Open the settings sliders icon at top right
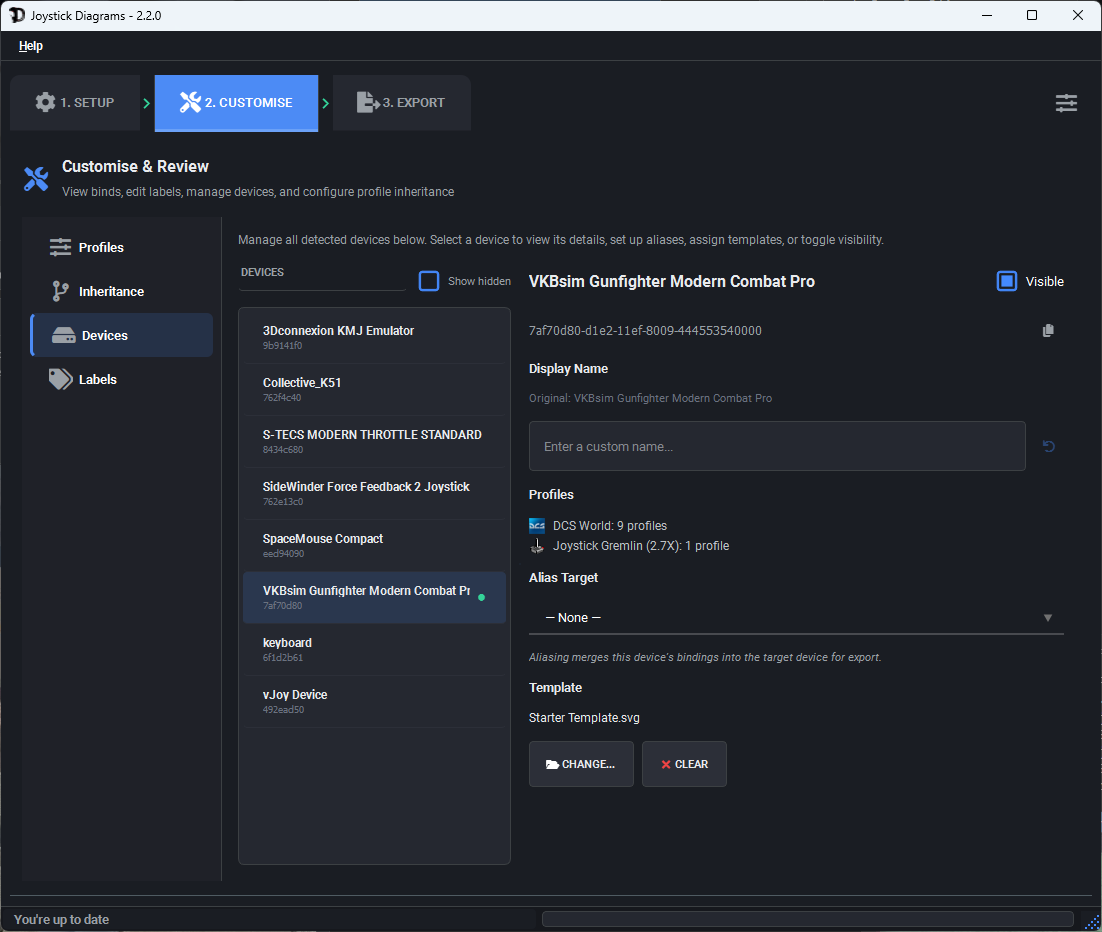 1065,103
